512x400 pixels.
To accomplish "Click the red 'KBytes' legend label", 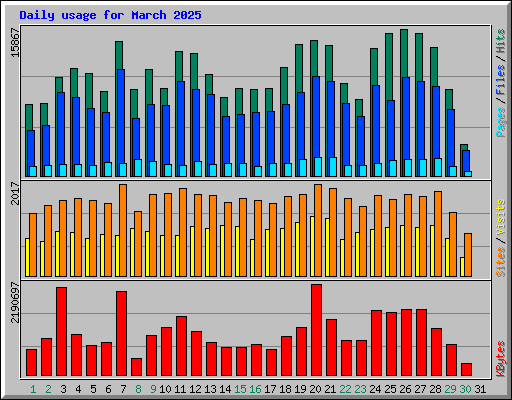I will coord(500,359).
